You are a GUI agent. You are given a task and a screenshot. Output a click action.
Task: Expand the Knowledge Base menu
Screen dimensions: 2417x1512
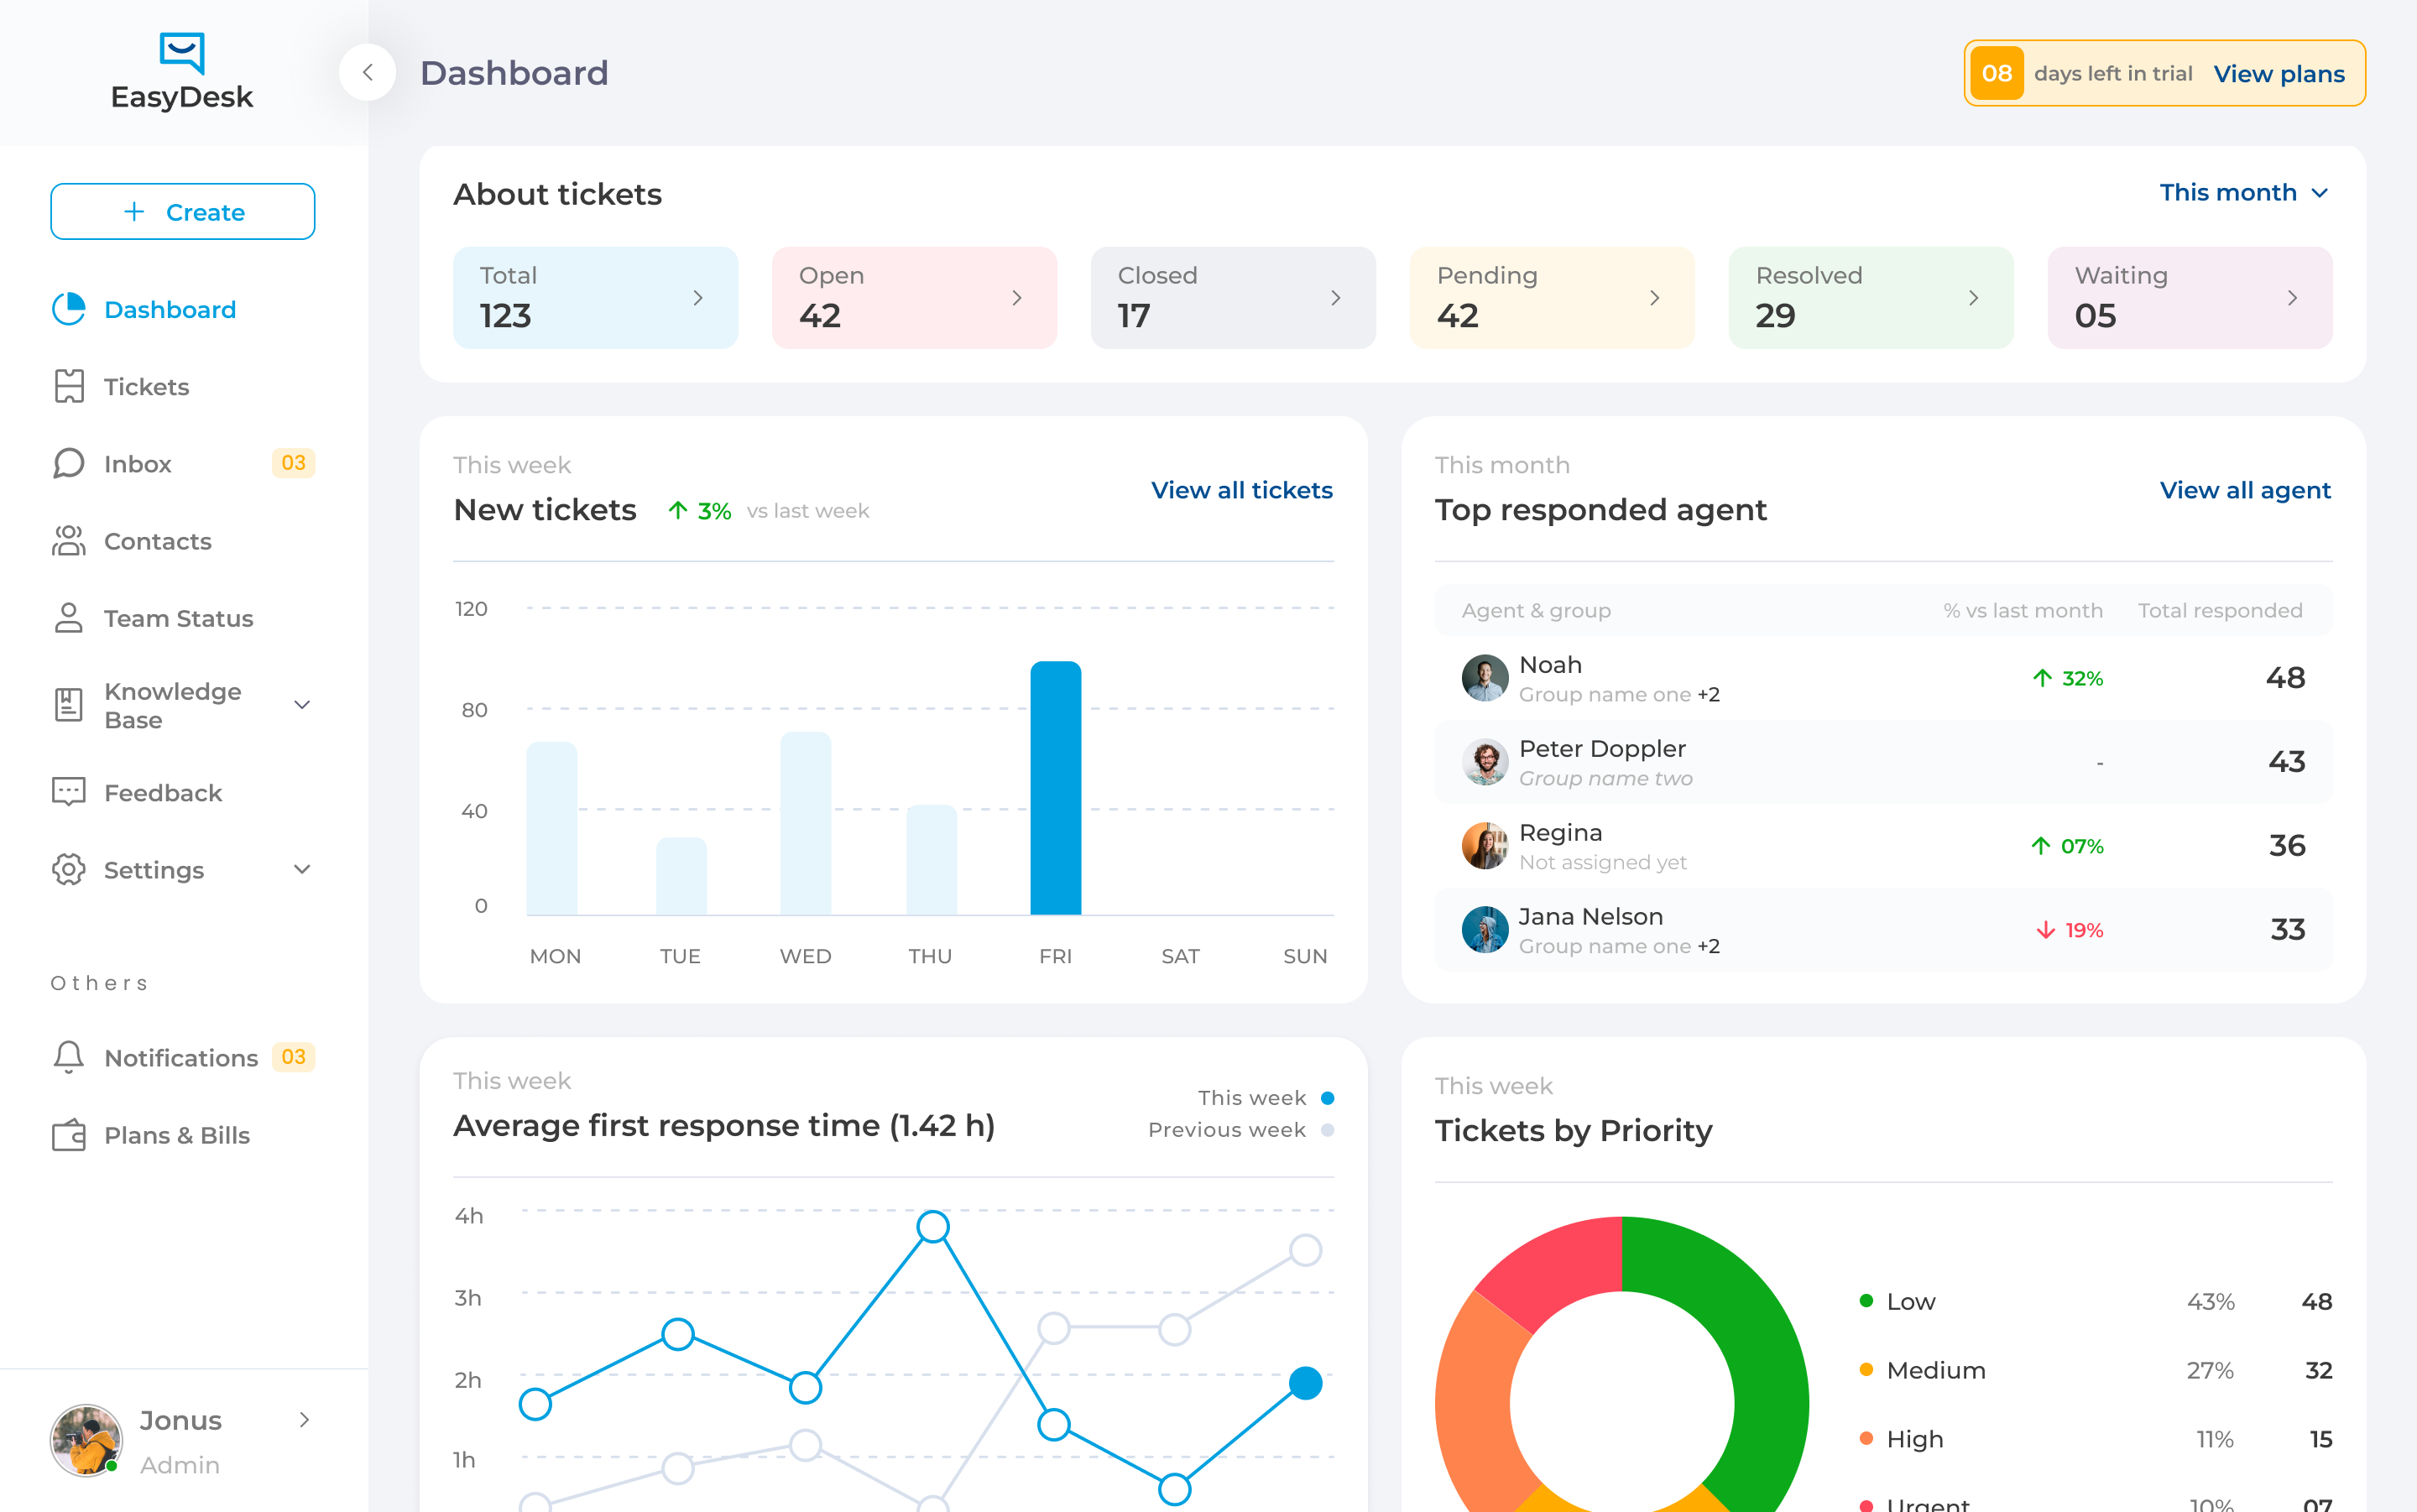(302, 705)
